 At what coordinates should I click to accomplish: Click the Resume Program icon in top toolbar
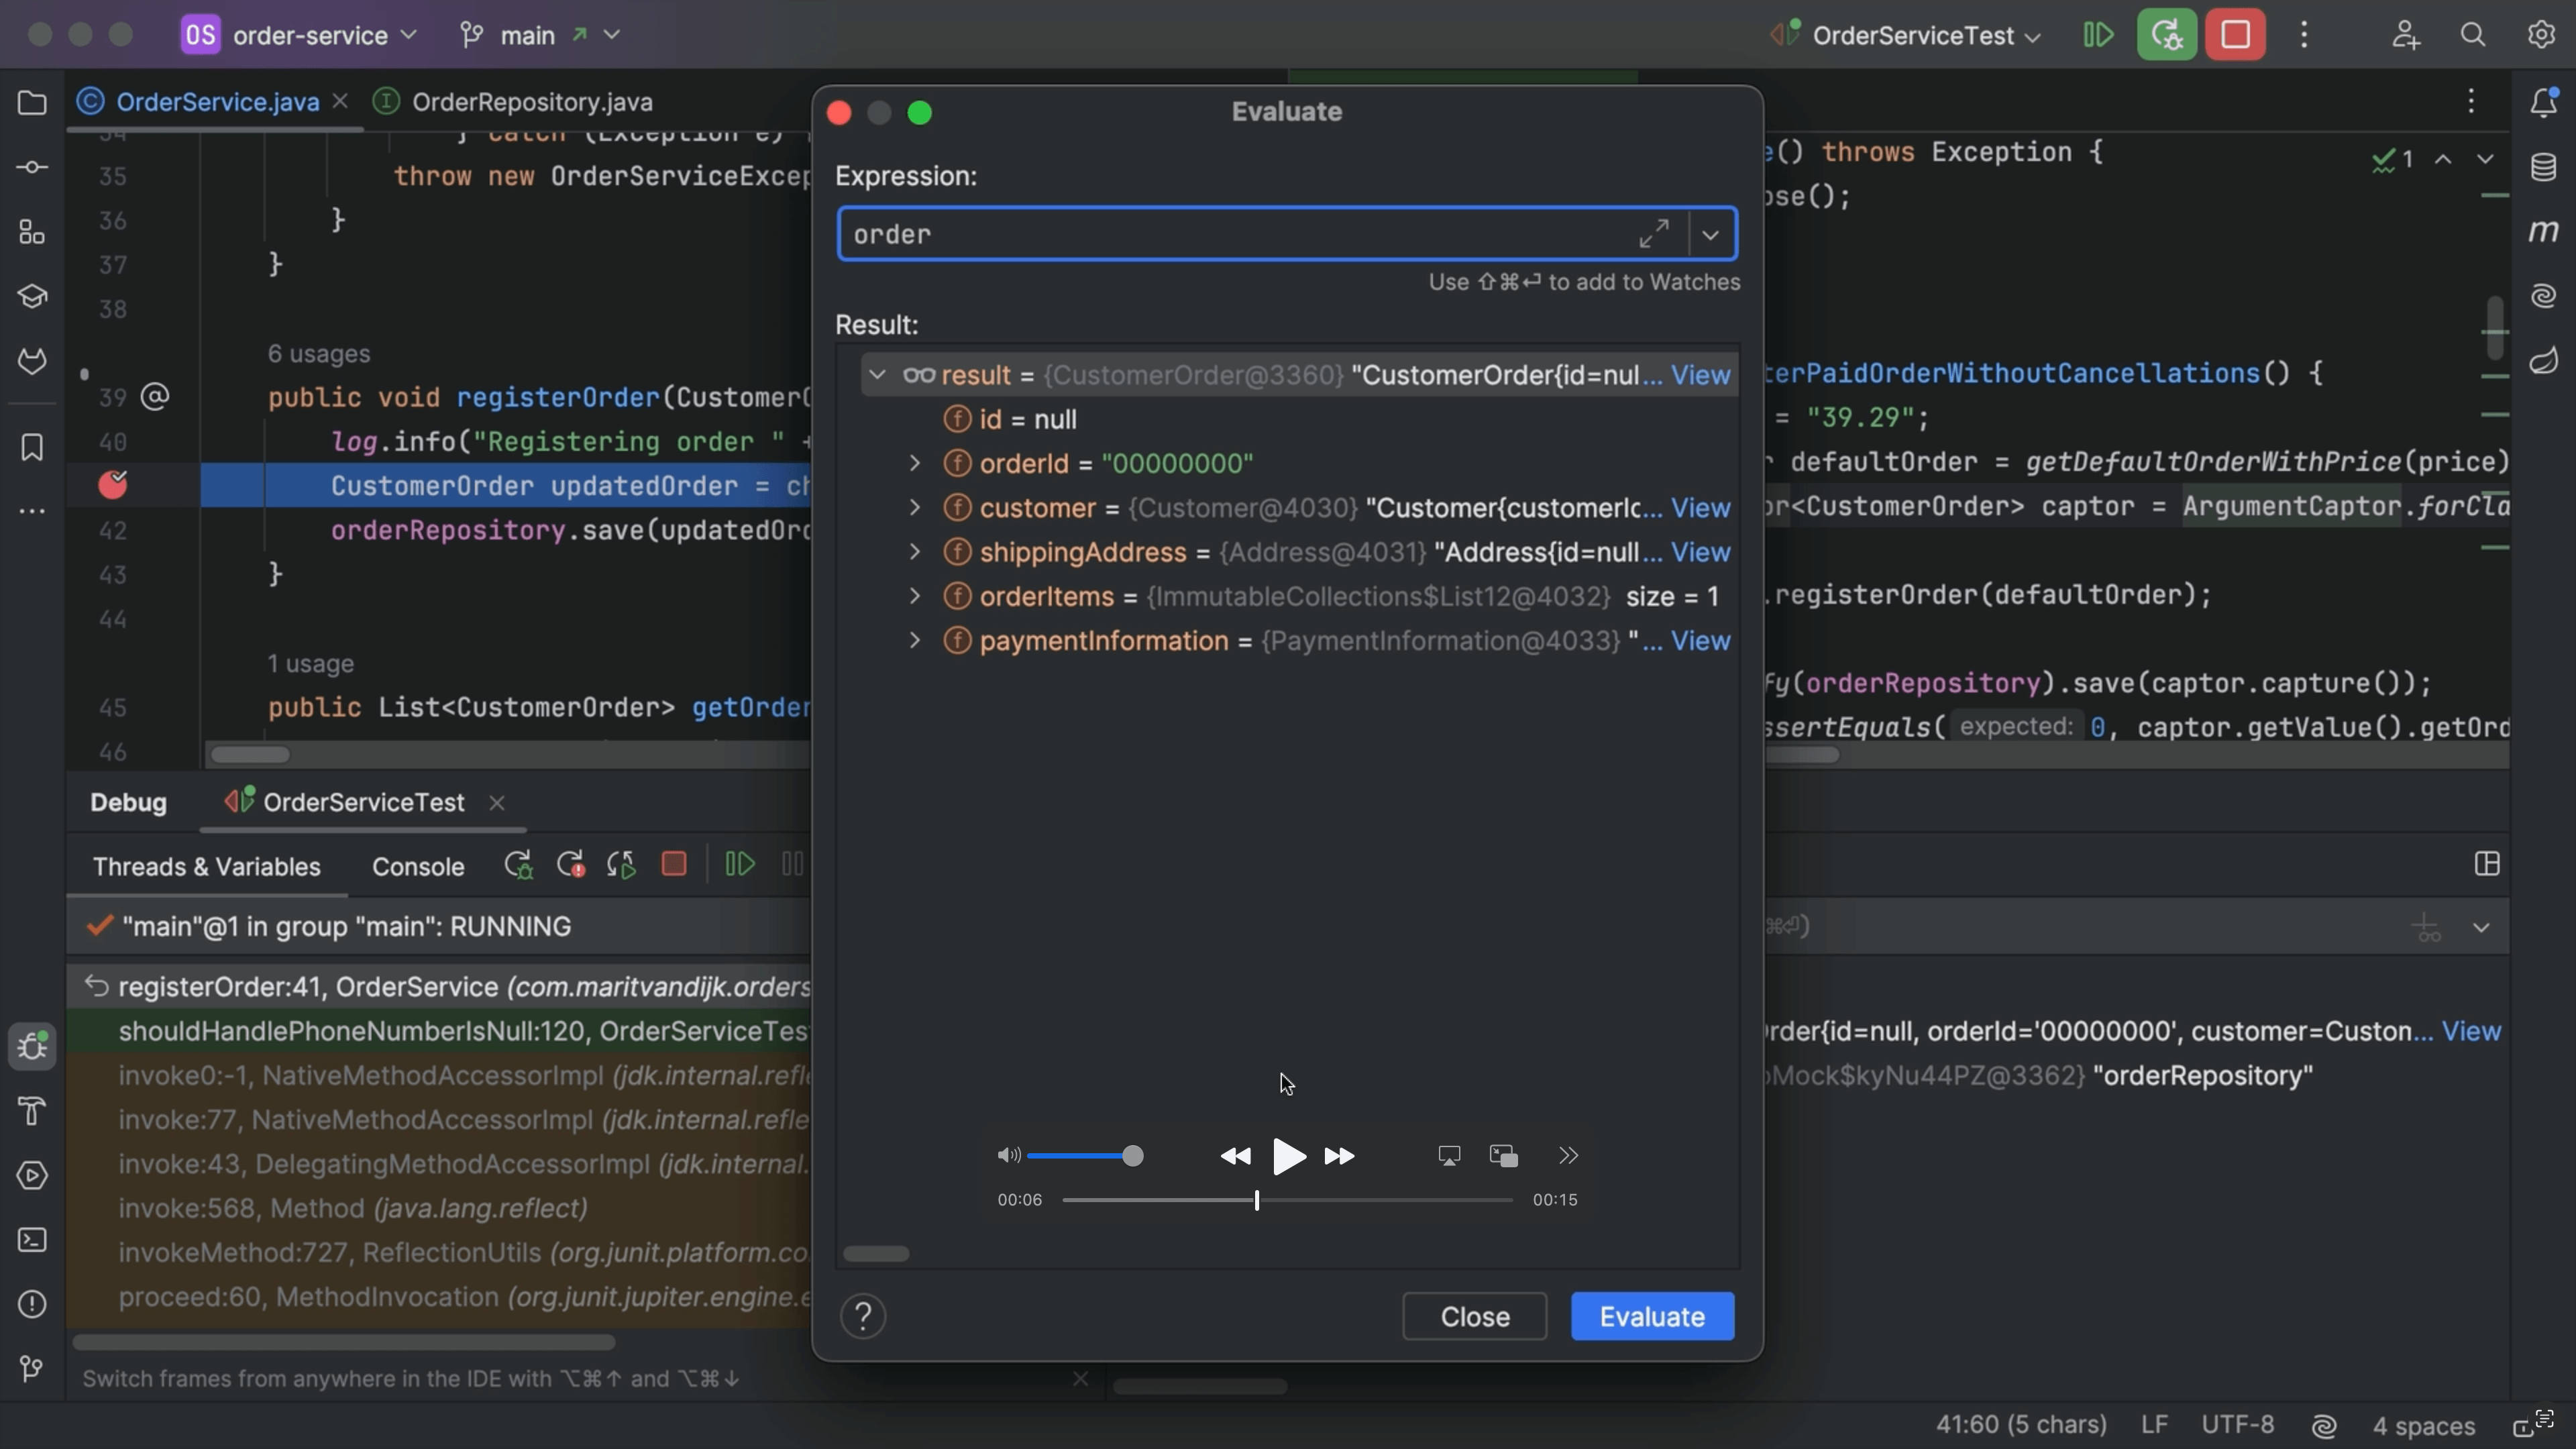pyautogui.click(x=2097, y=35)
